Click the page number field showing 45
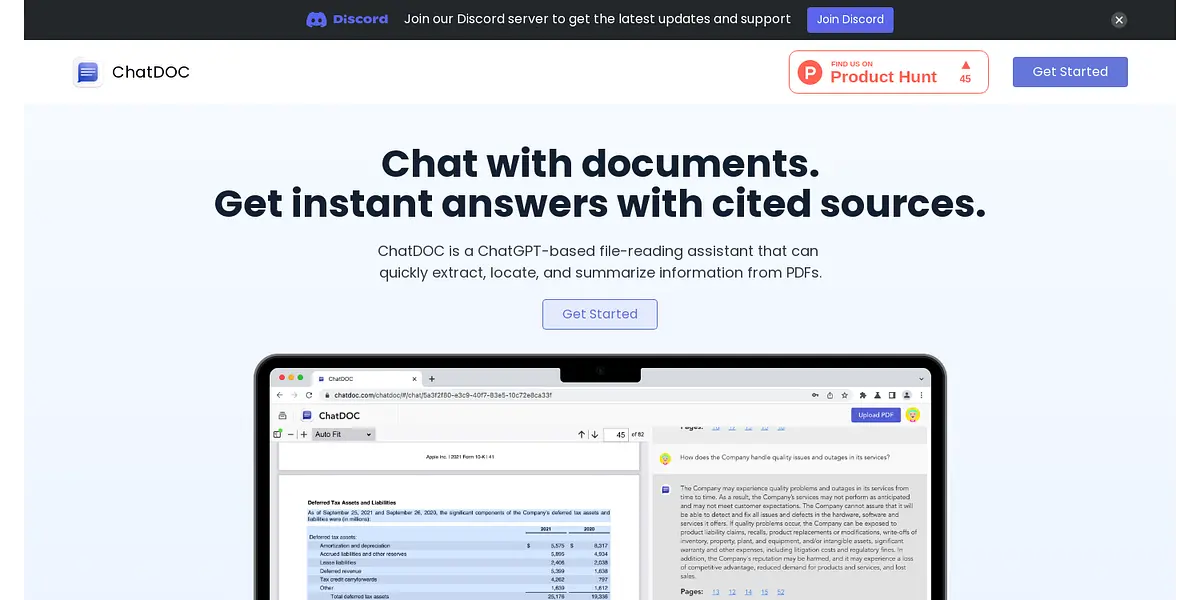Image resolution: width=1200 pixels, height=600 pixels. coord(619,435)
